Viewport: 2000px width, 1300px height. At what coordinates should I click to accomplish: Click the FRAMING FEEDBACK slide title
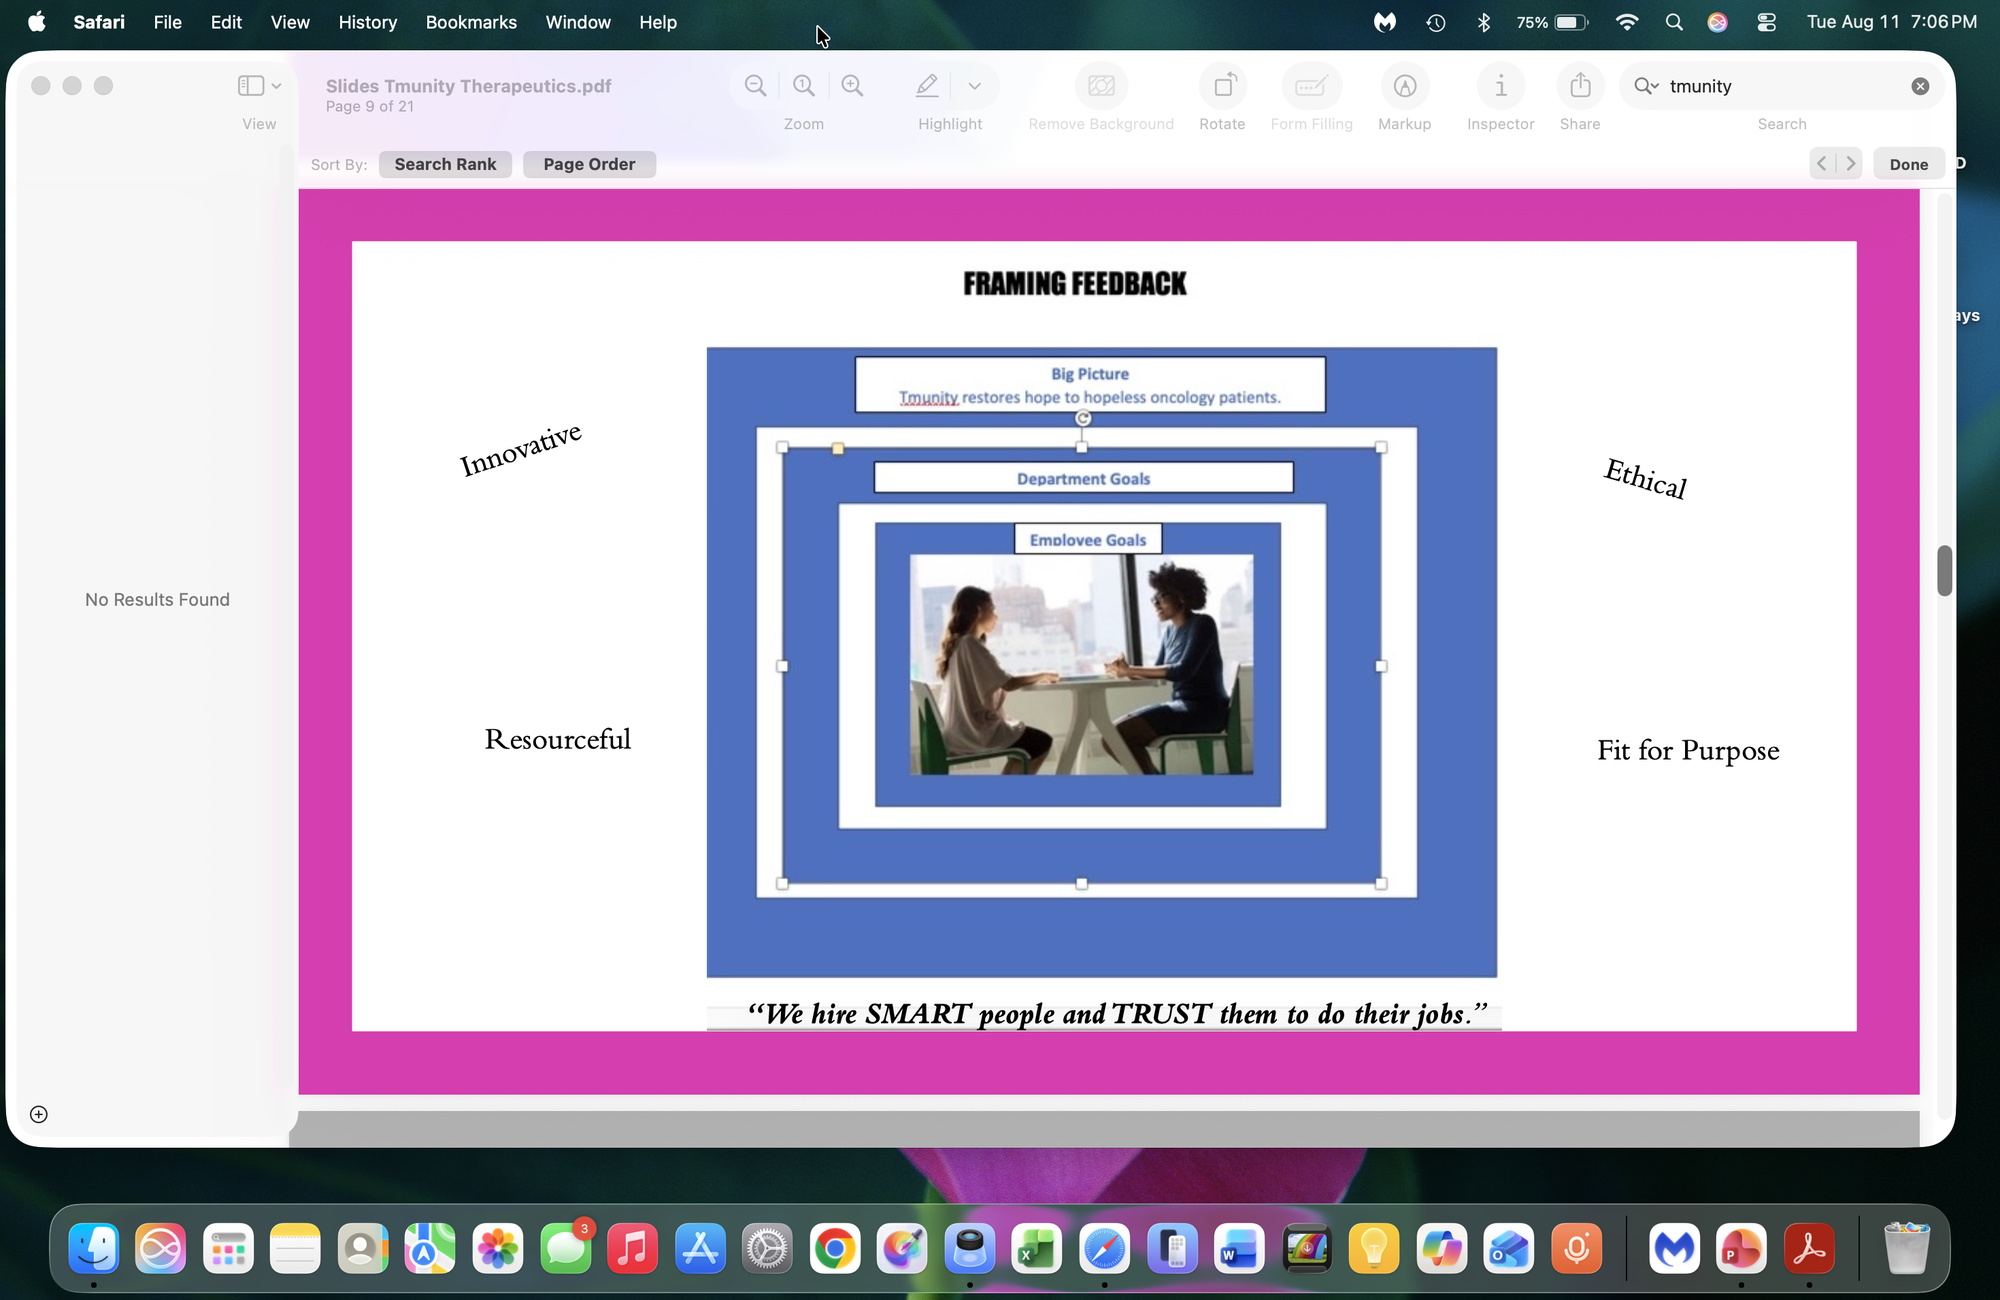coord(1075,284)
